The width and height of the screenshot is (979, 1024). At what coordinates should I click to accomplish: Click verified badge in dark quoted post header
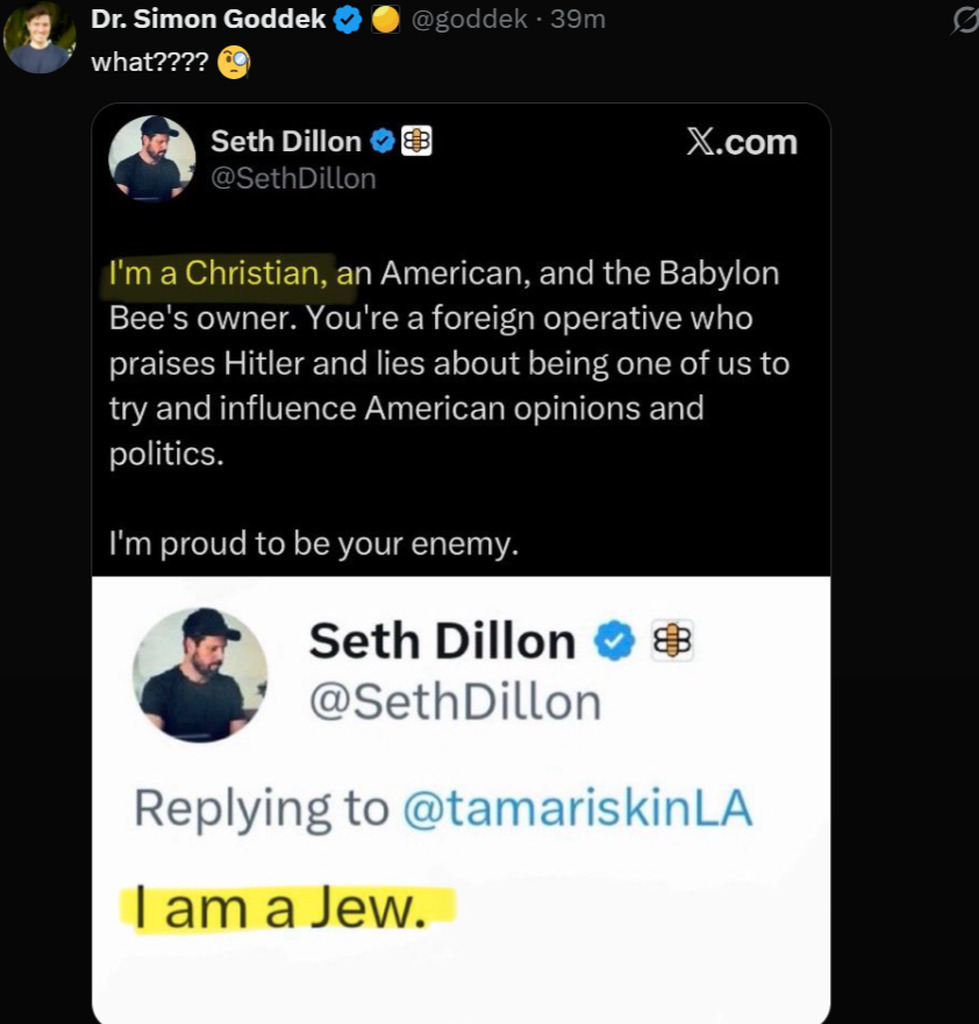pyautogui.click(x=382, y=143)
